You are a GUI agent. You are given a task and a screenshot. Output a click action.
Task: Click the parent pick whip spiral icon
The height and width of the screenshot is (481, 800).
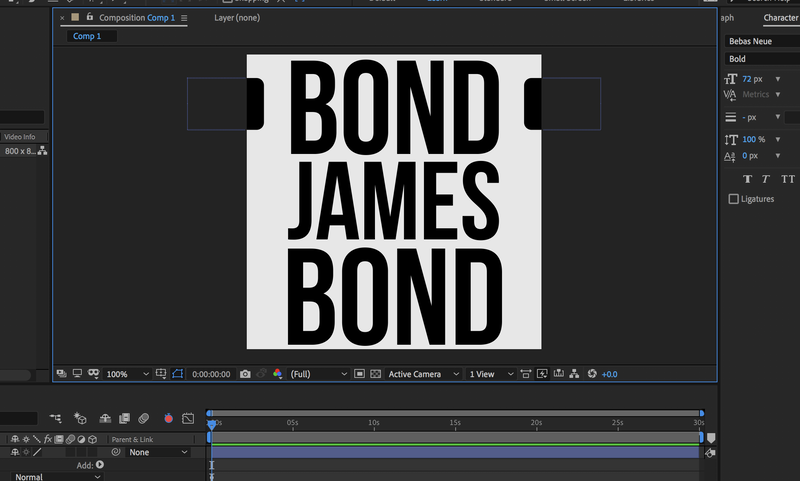tap(116, 452)
